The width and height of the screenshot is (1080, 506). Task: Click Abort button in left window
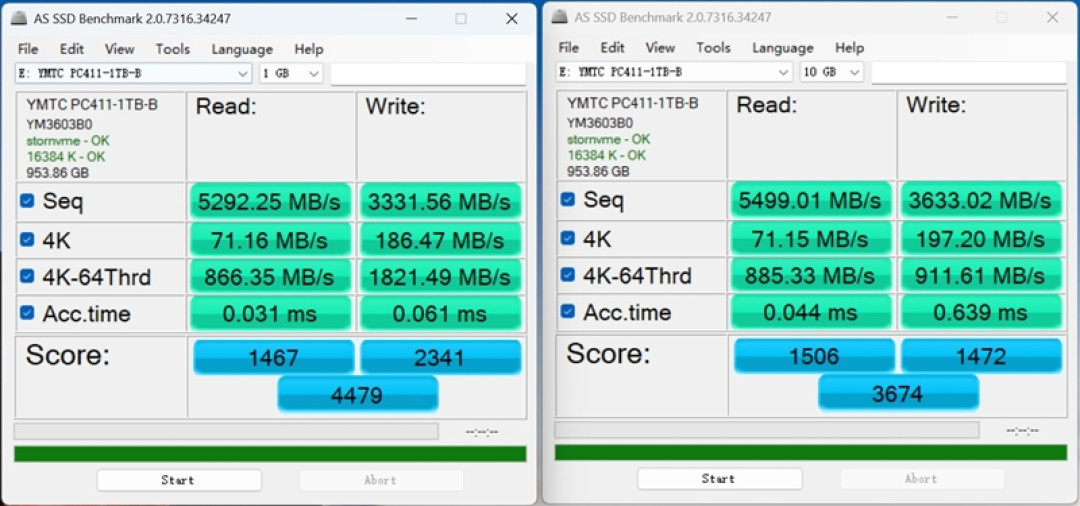[x=381, y=480]
